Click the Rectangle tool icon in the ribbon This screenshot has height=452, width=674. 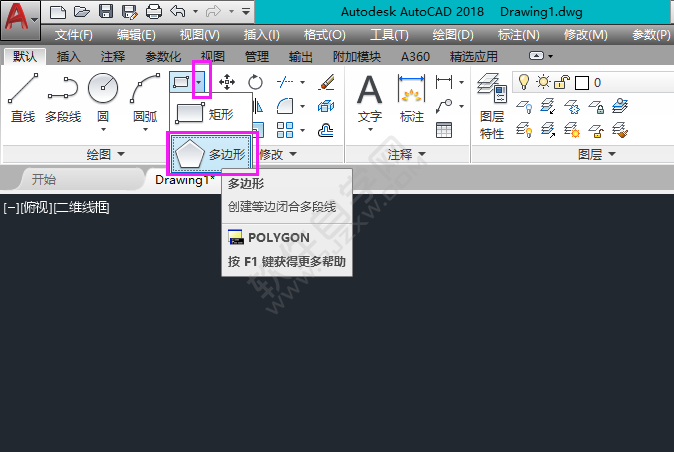[x=181, y=82]
